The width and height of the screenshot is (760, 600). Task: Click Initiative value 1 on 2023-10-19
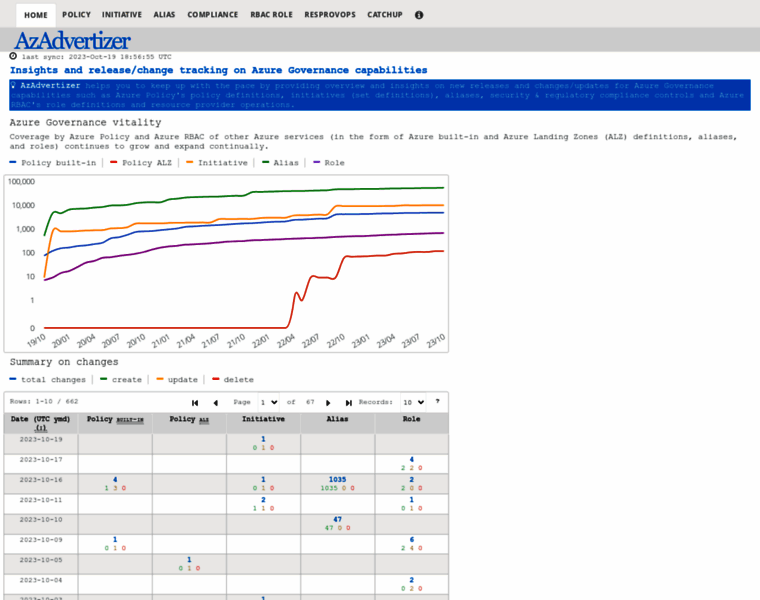coord(263,439)
